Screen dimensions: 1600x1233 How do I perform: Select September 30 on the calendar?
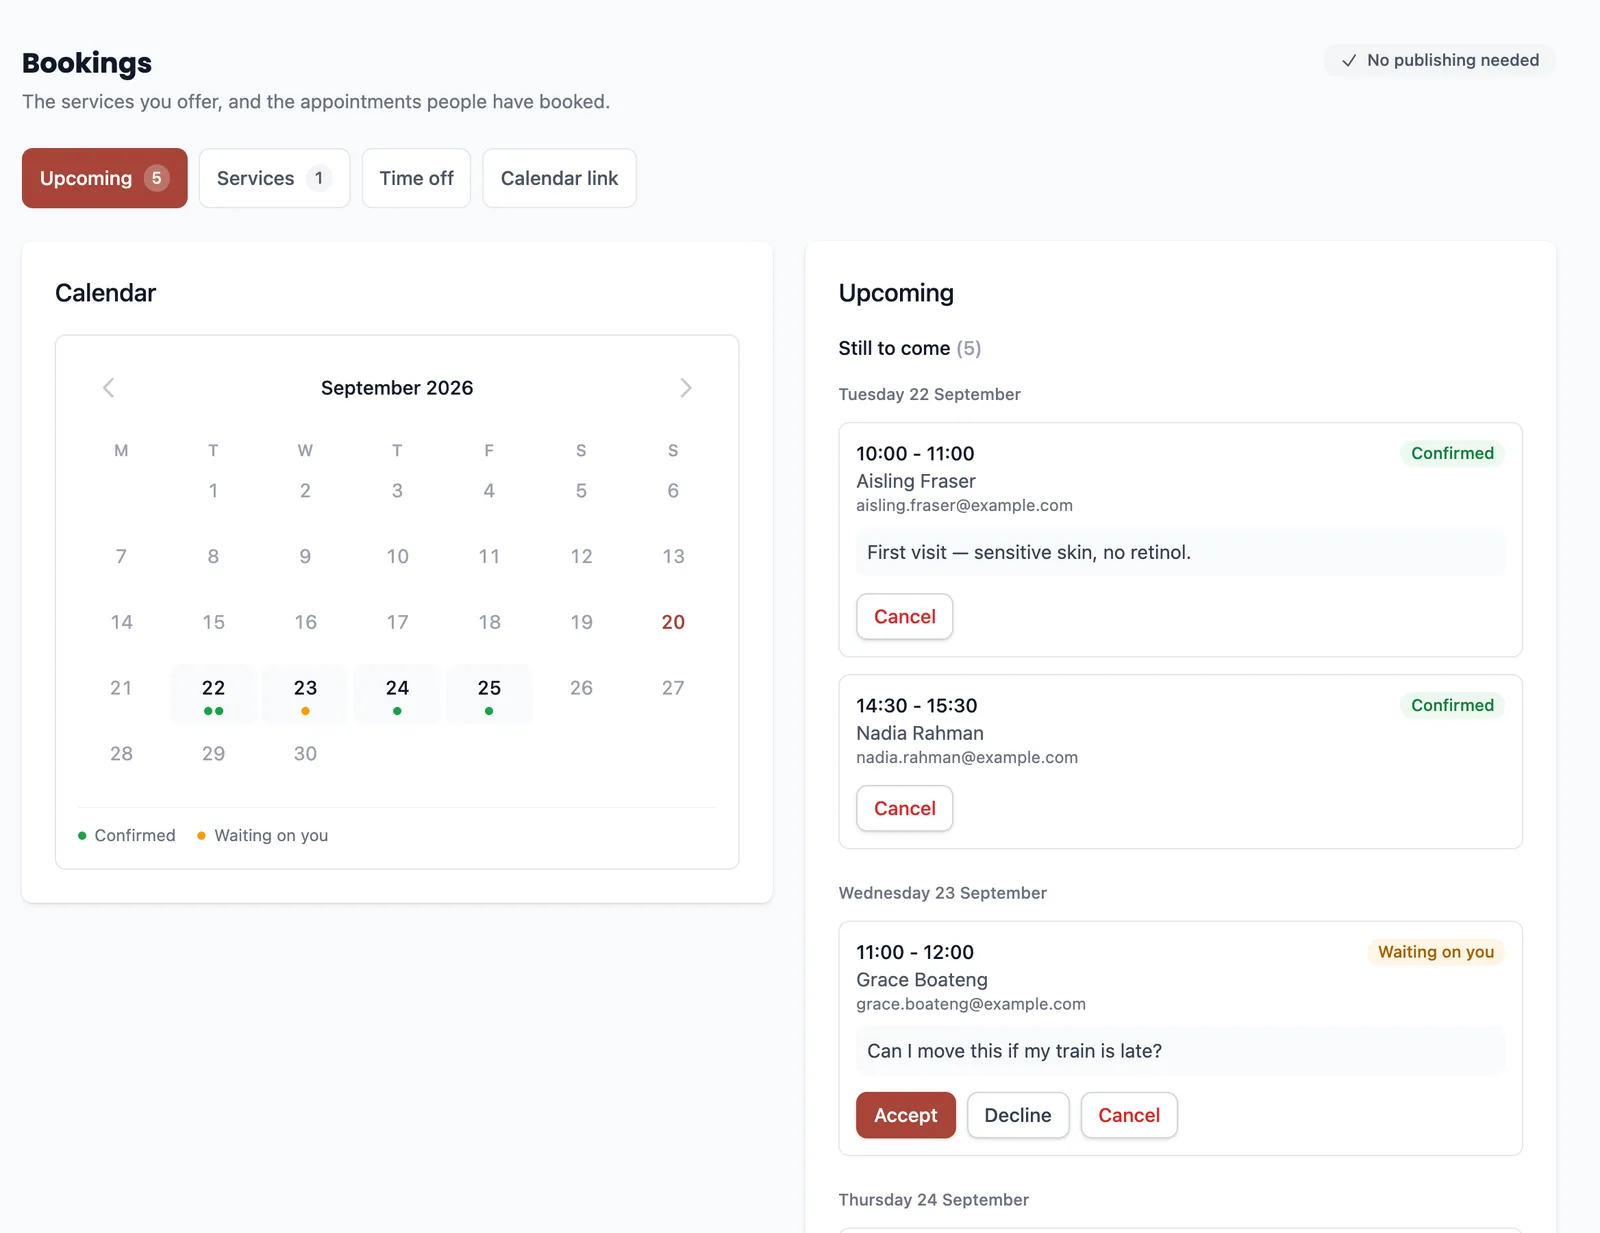305,754
